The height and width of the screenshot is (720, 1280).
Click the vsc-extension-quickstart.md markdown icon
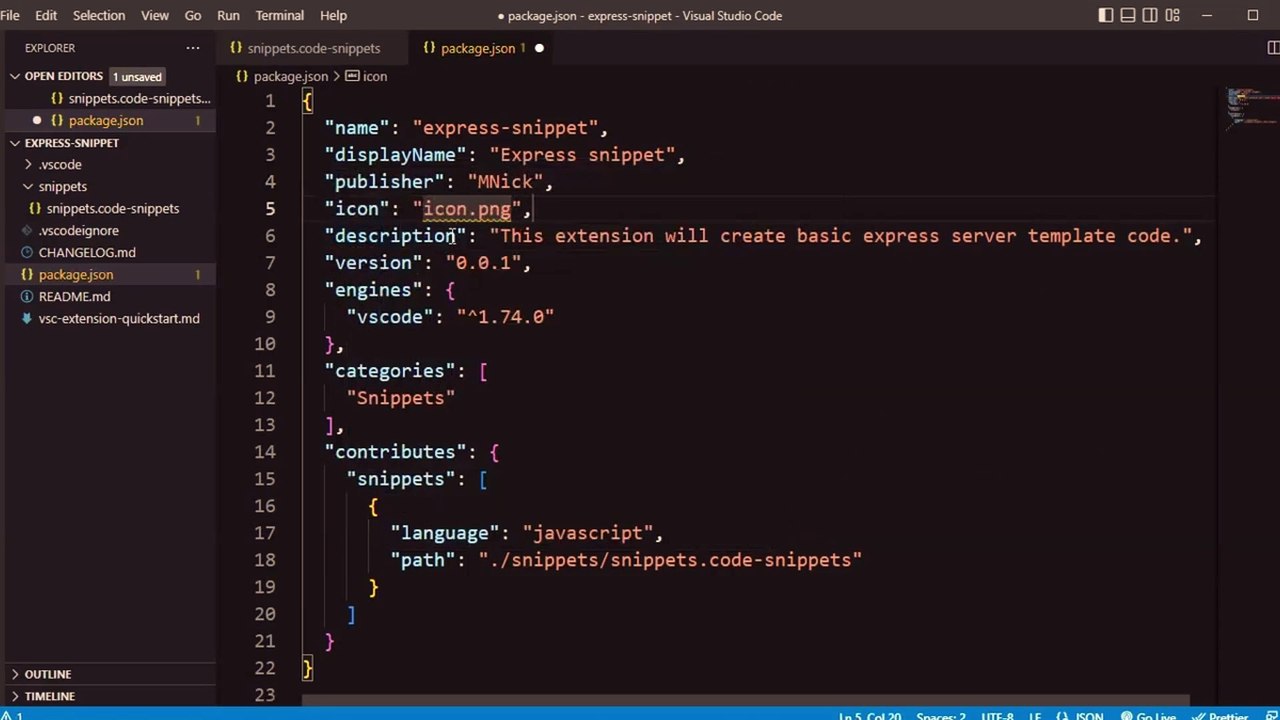(x=27, y=318)
